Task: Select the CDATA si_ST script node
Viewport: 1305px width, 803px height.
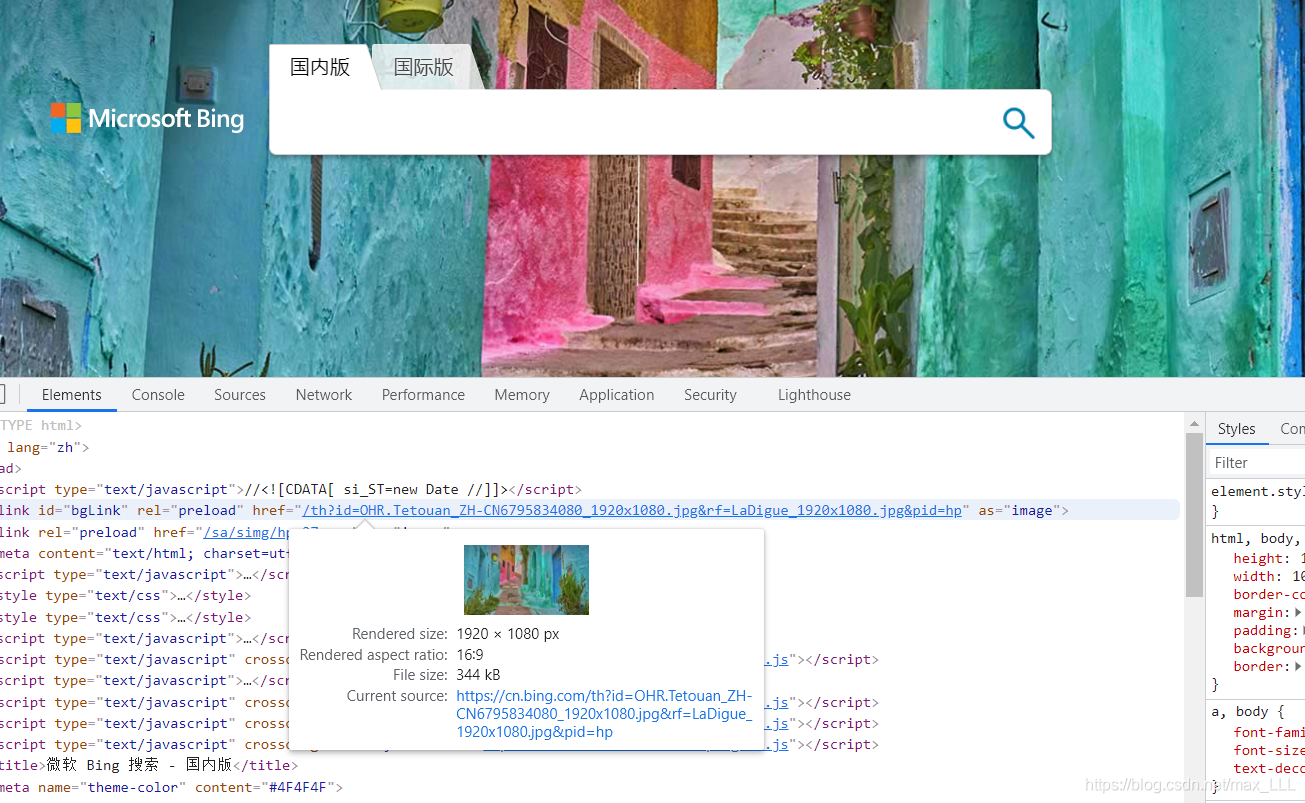Action: coord(290,490)
